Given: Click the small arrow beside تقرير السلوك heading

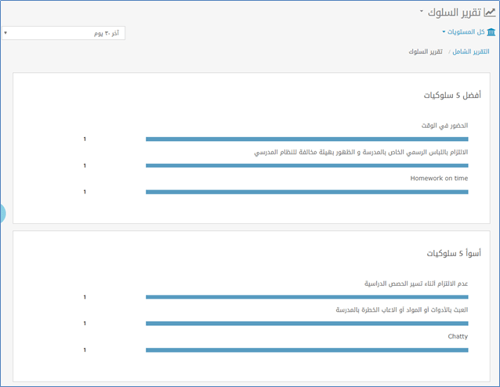Looking at the screenshot, I should (x=422, y=12).
